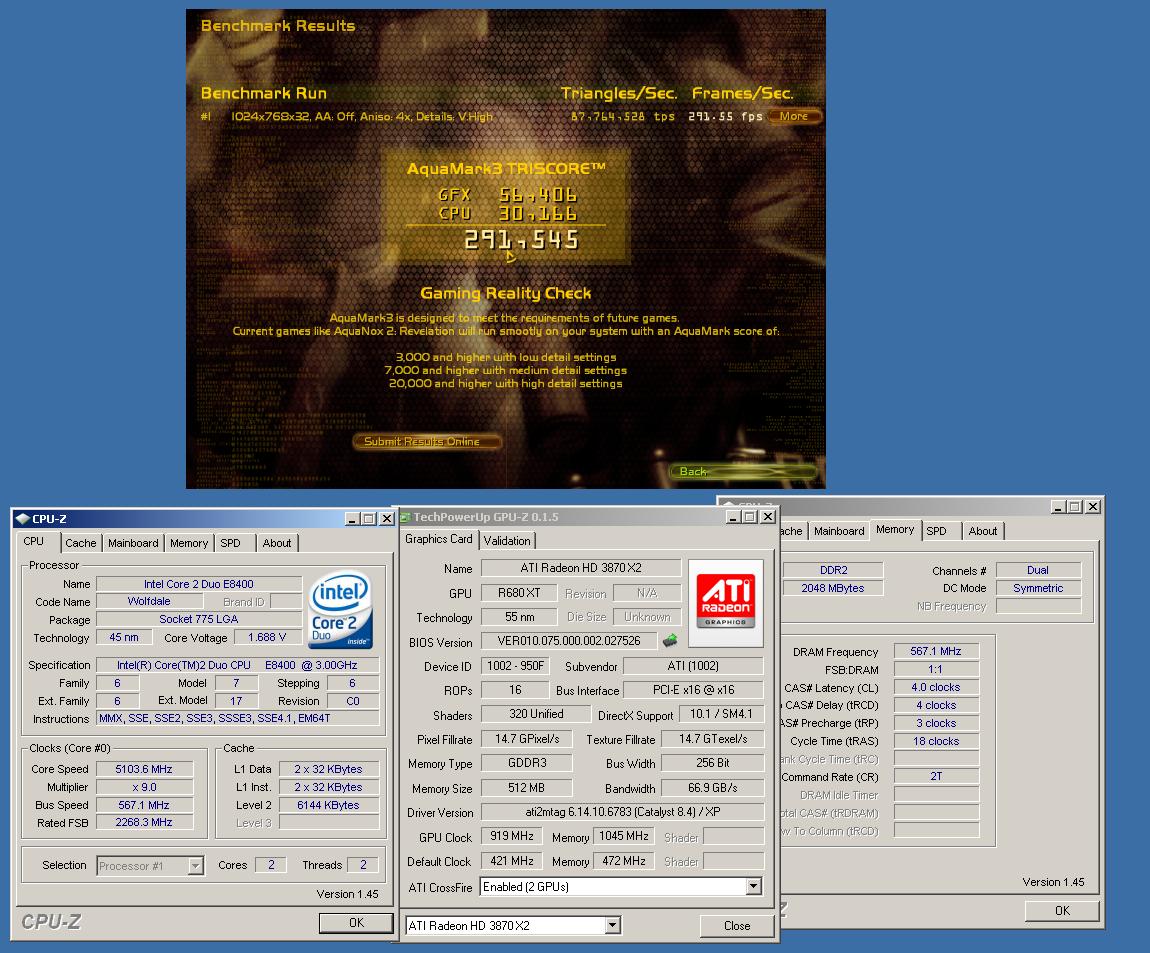1150x953 pixels.
Task: Click the BIOS save chip icon in GPU-Z
Action: (x=670, y=640)
